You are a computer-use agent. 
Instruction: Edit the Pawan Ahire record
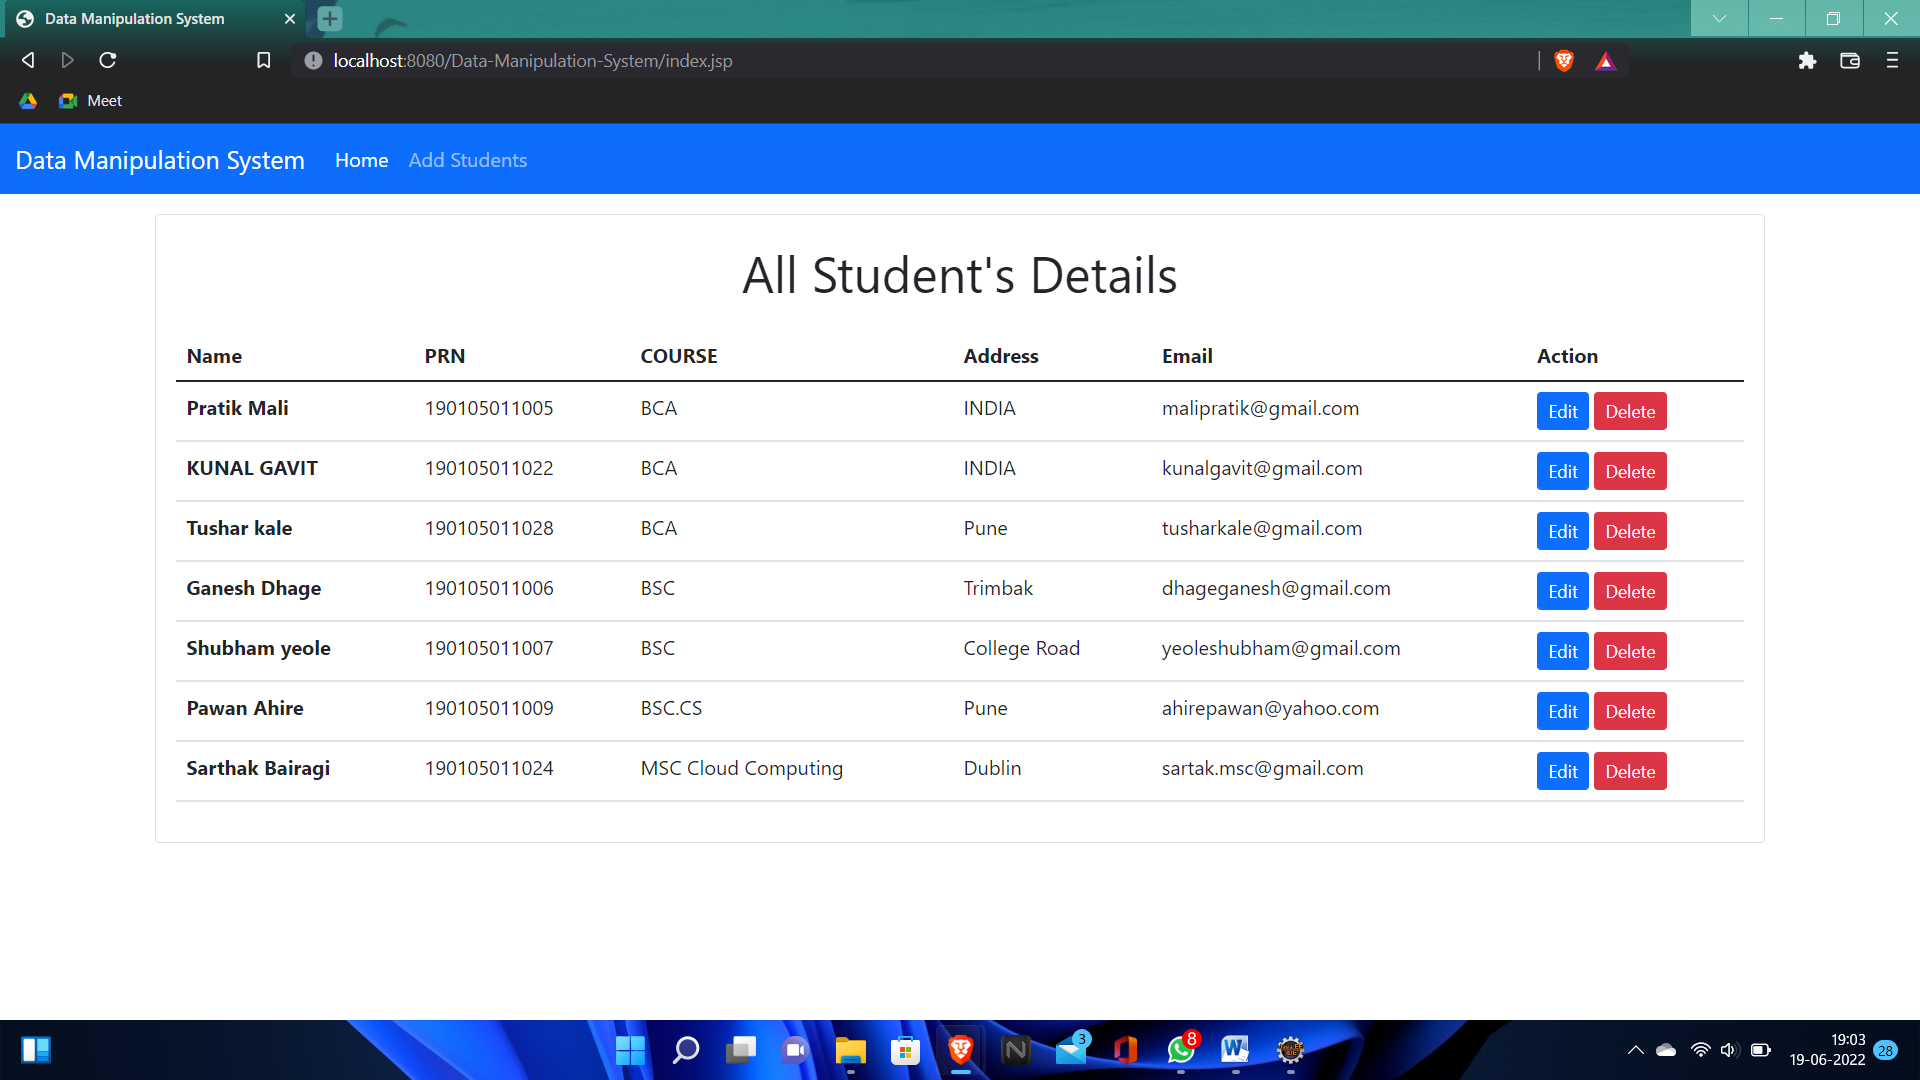[1562, 711]
